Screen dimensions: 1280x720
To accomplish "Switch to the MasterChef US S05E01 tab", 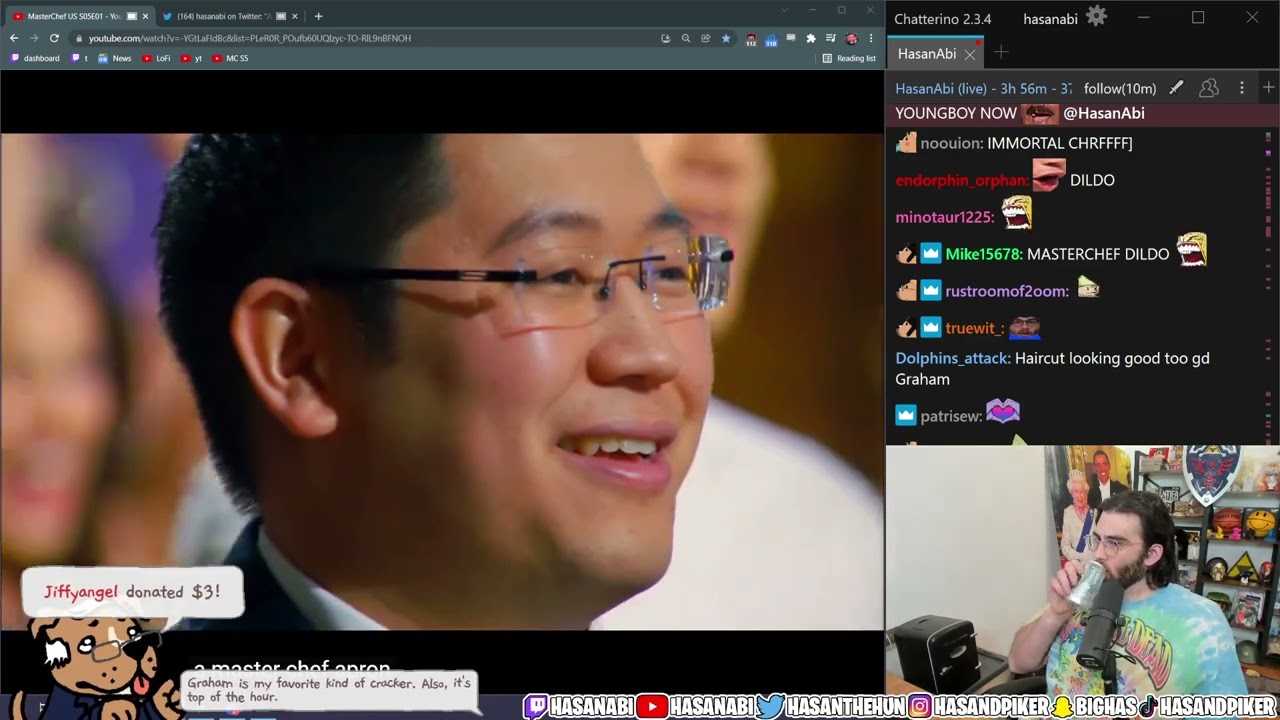I will click(x=80, y=16).
